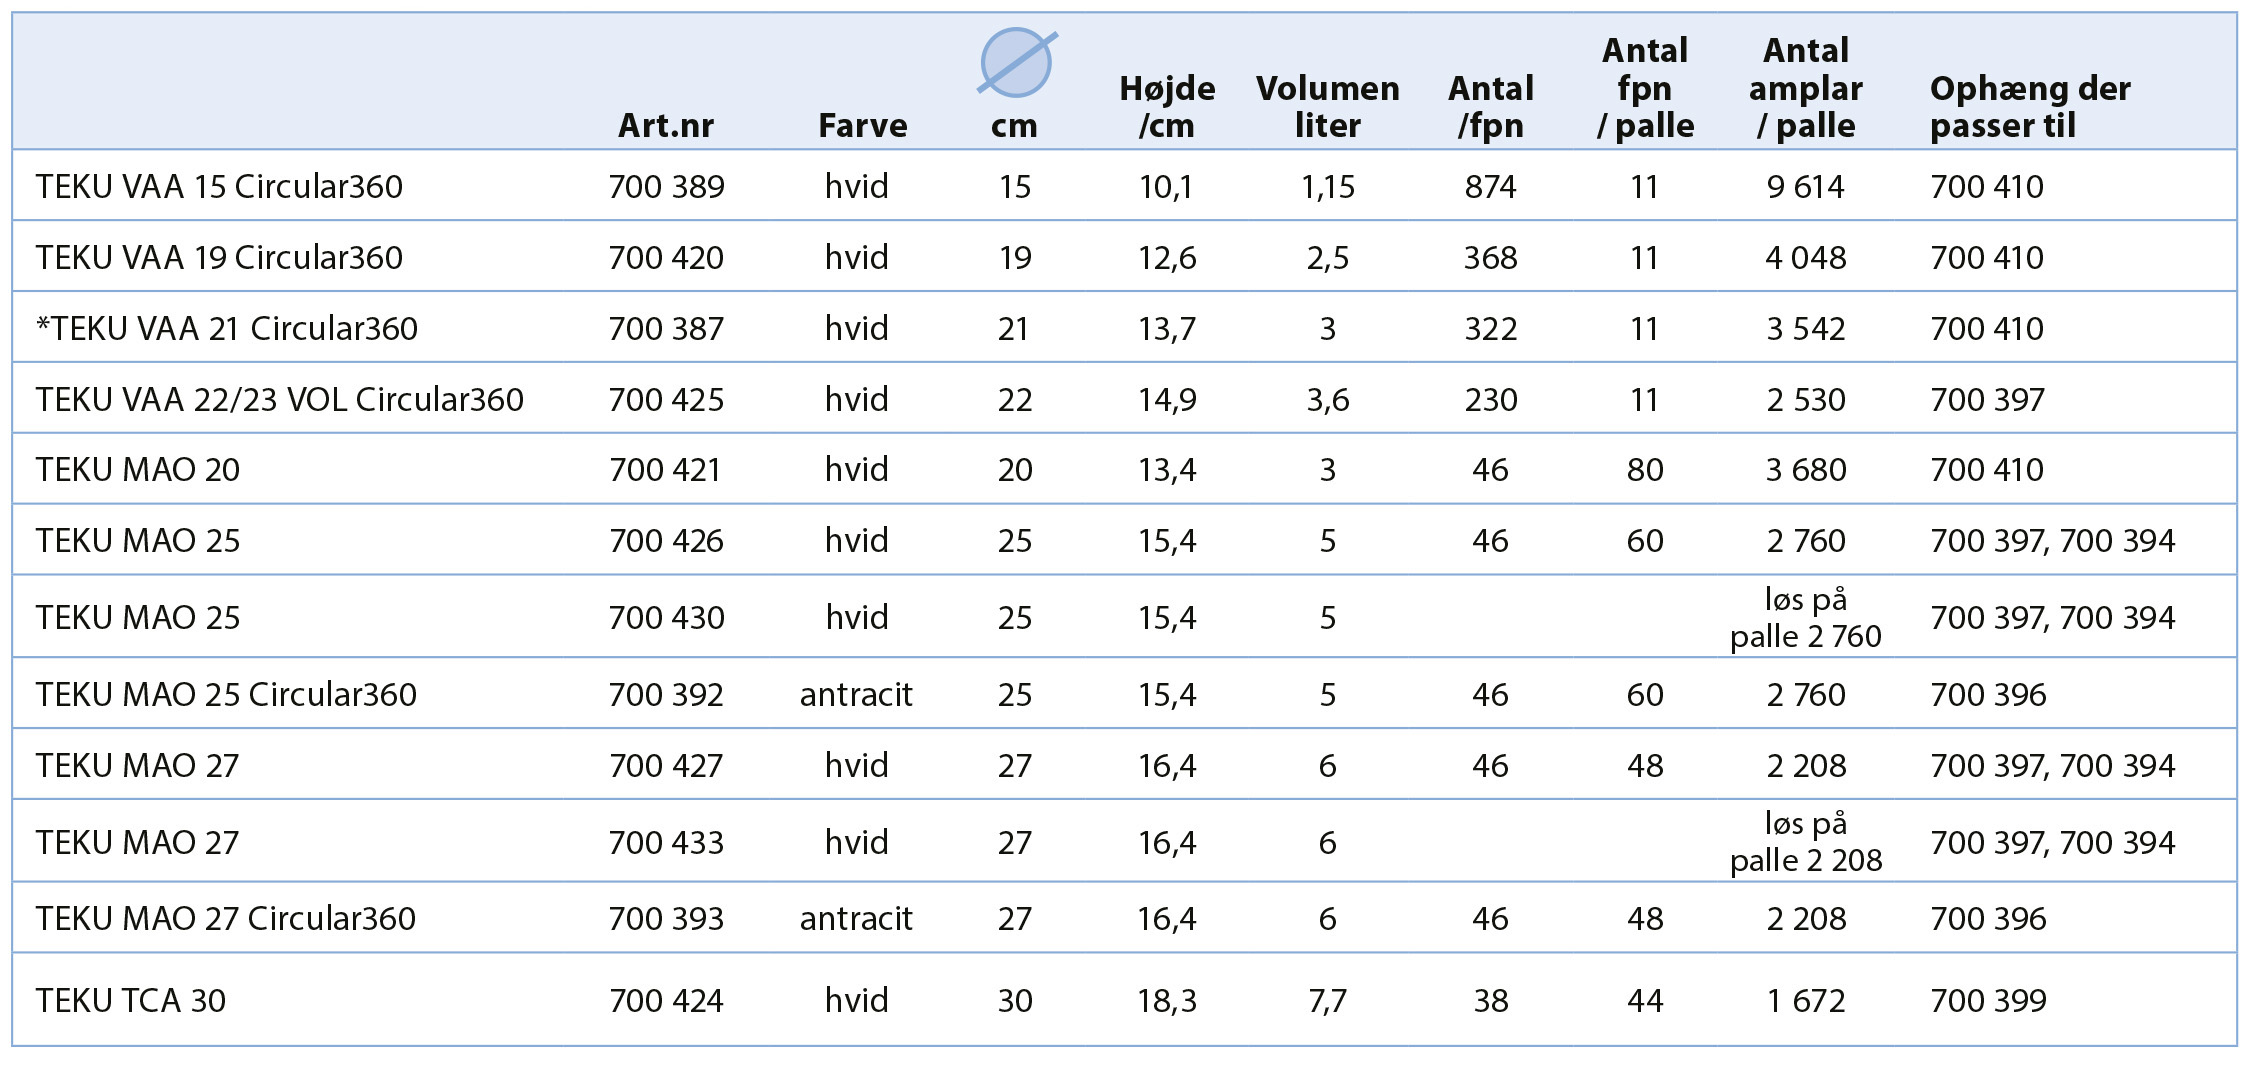Click hanger number 700 399
The width and height of the screenshot is (2255, 1066).
1987,1001
